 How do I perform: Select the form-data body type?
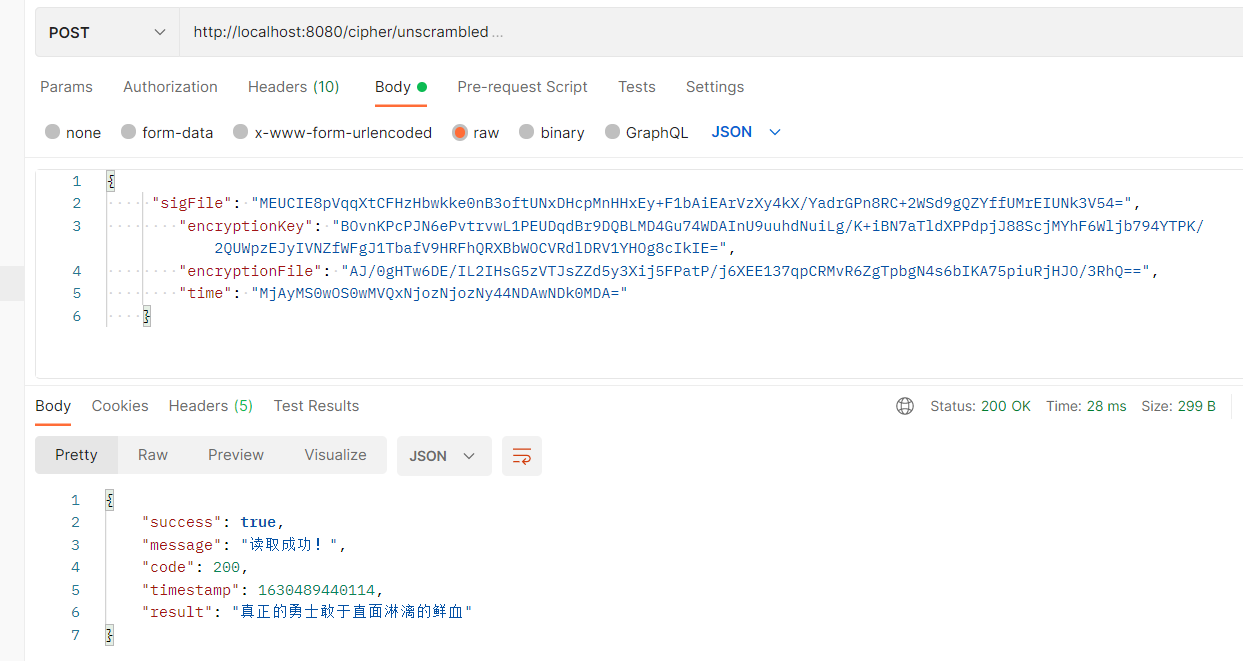coord(128,131)
